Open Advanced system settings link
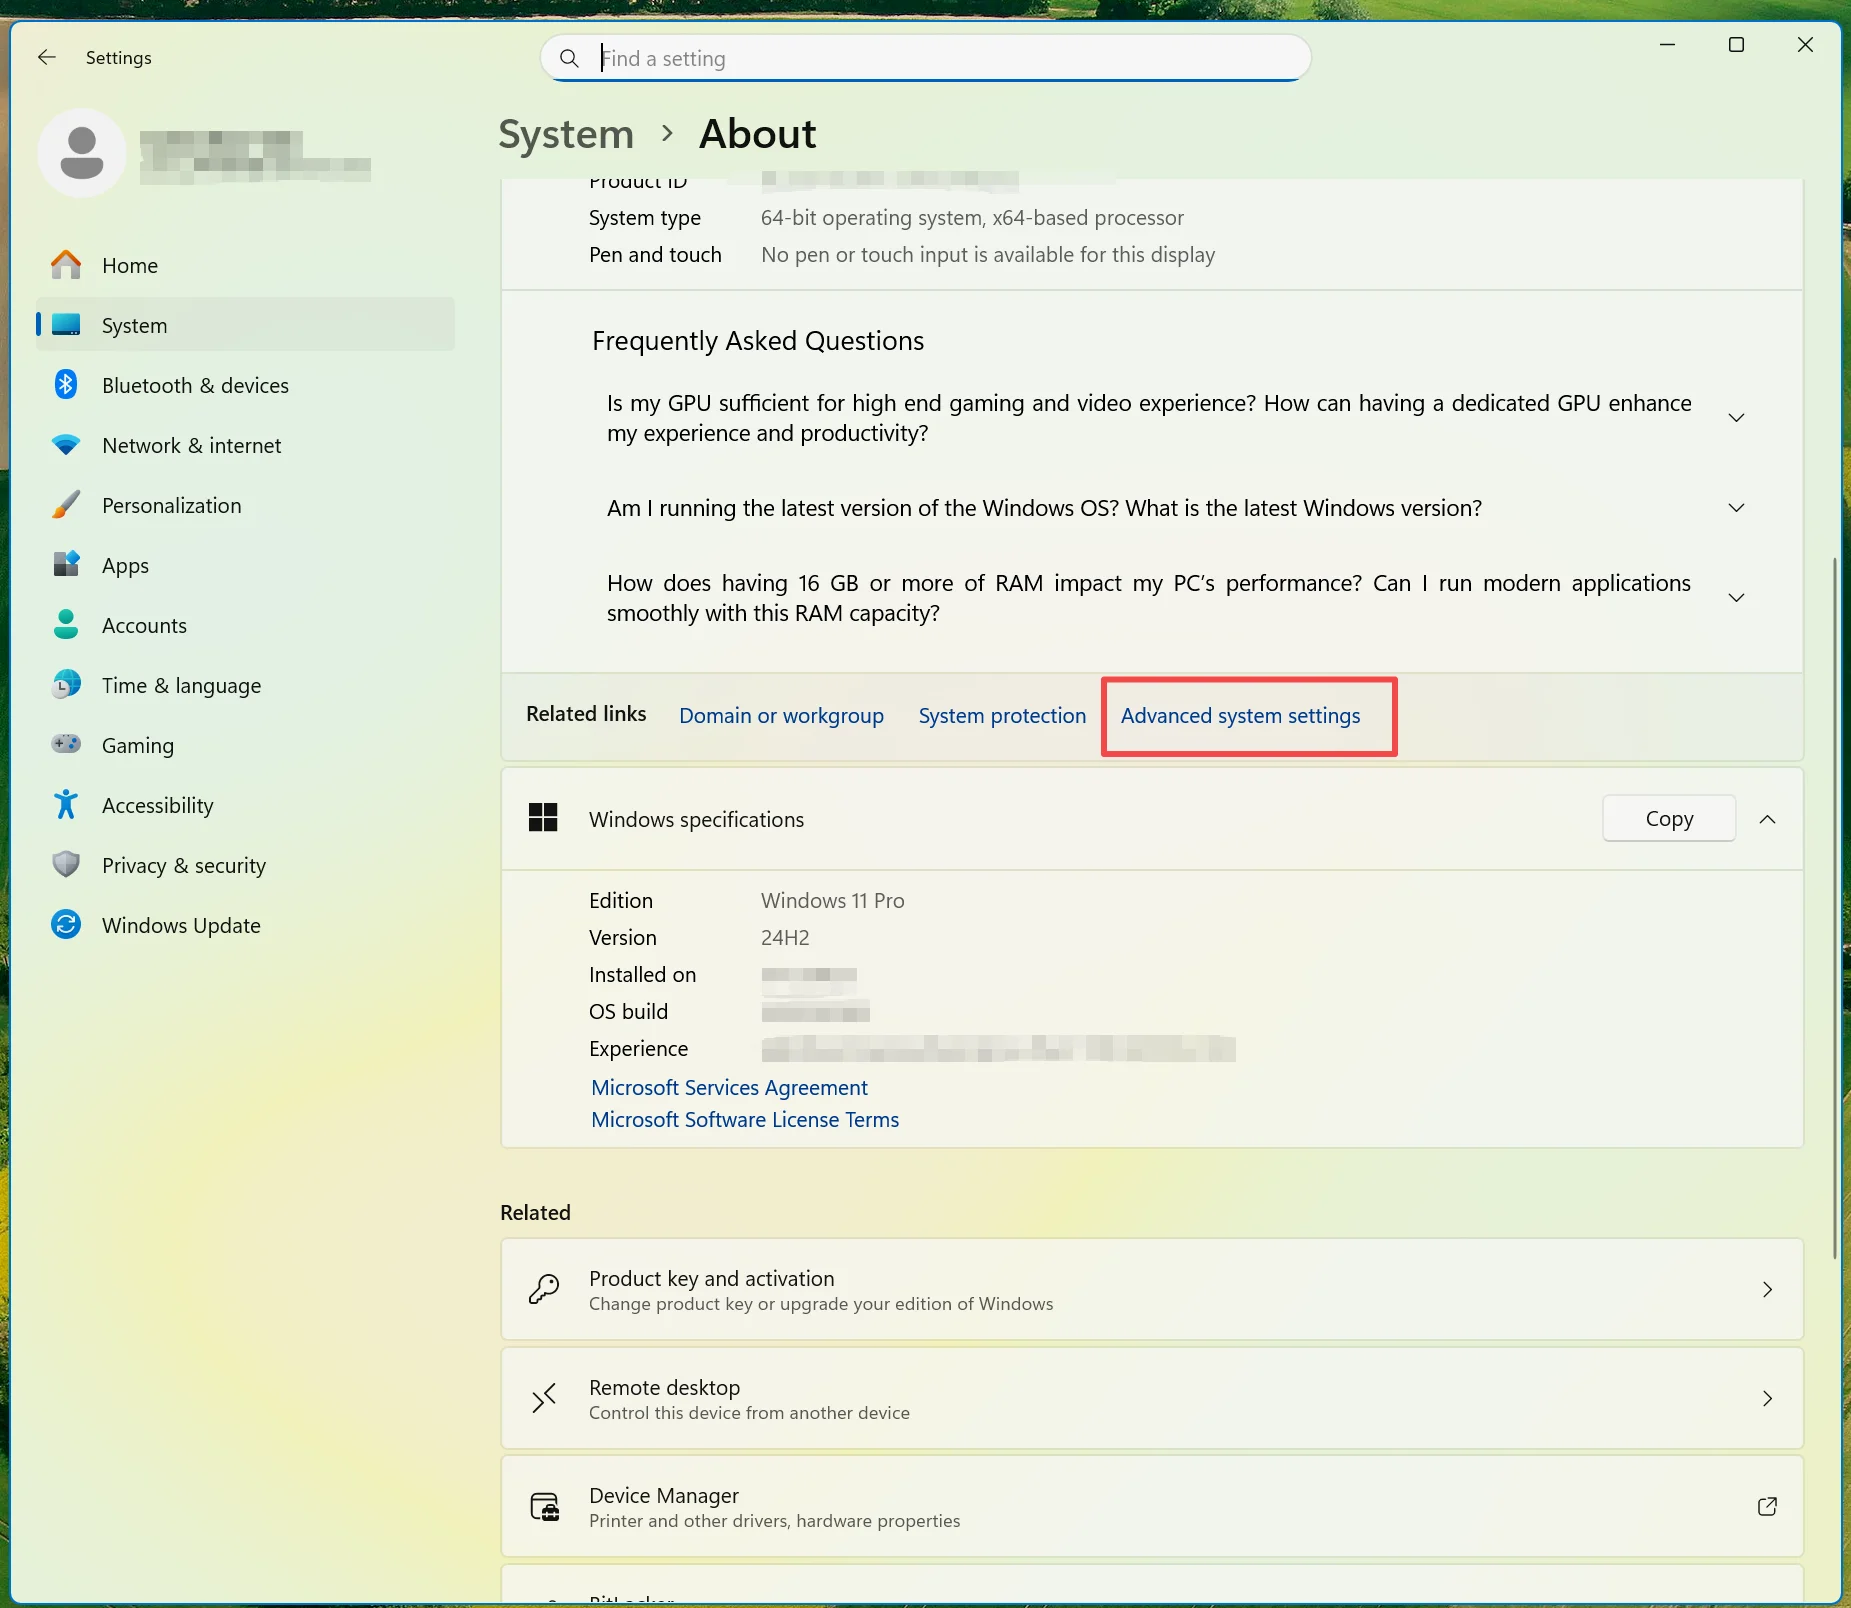This screenshot has height=1608, width=1851. pyautogui.click(x=1240, y=716)
